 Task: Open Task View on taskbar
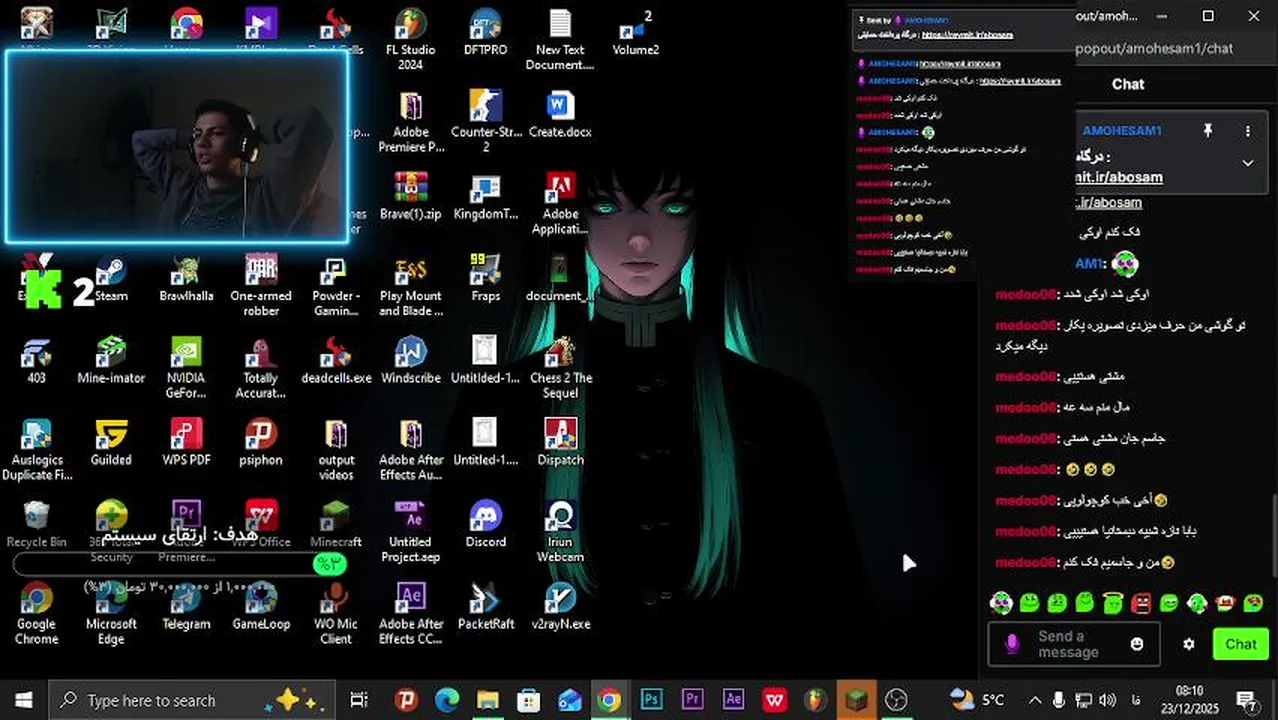tap(359, 700)
